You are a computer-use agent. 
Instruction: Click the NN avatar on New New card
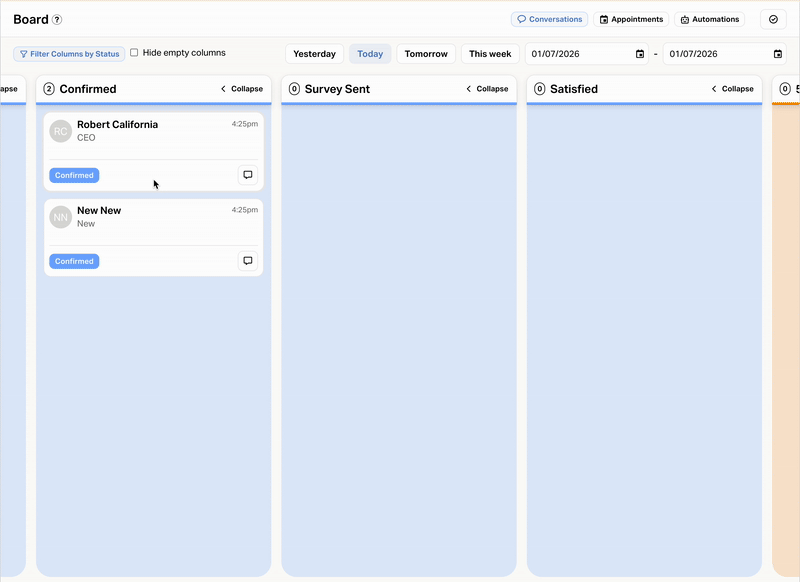pyautogui.click(x=61, y=216)
